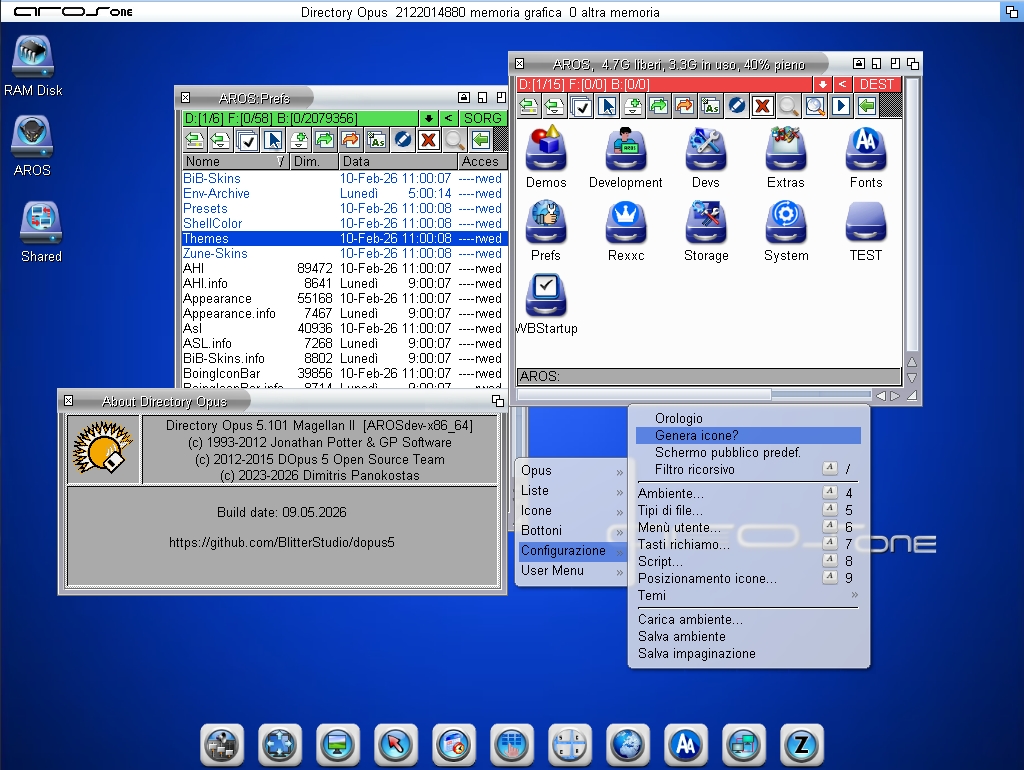Select the Fonts drawer icon
This screenshot has height=770, width=1024.
866,157
